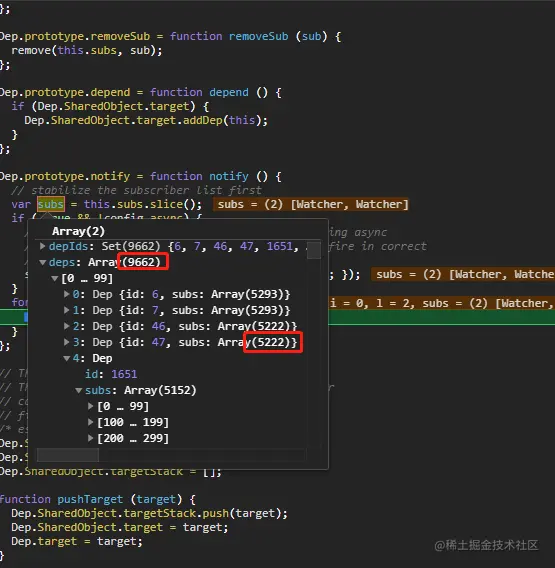This screenshot has height=568, width=555.
Task: Click the vertical scrollbar thumb in the popup
Action: click(314, 250)
